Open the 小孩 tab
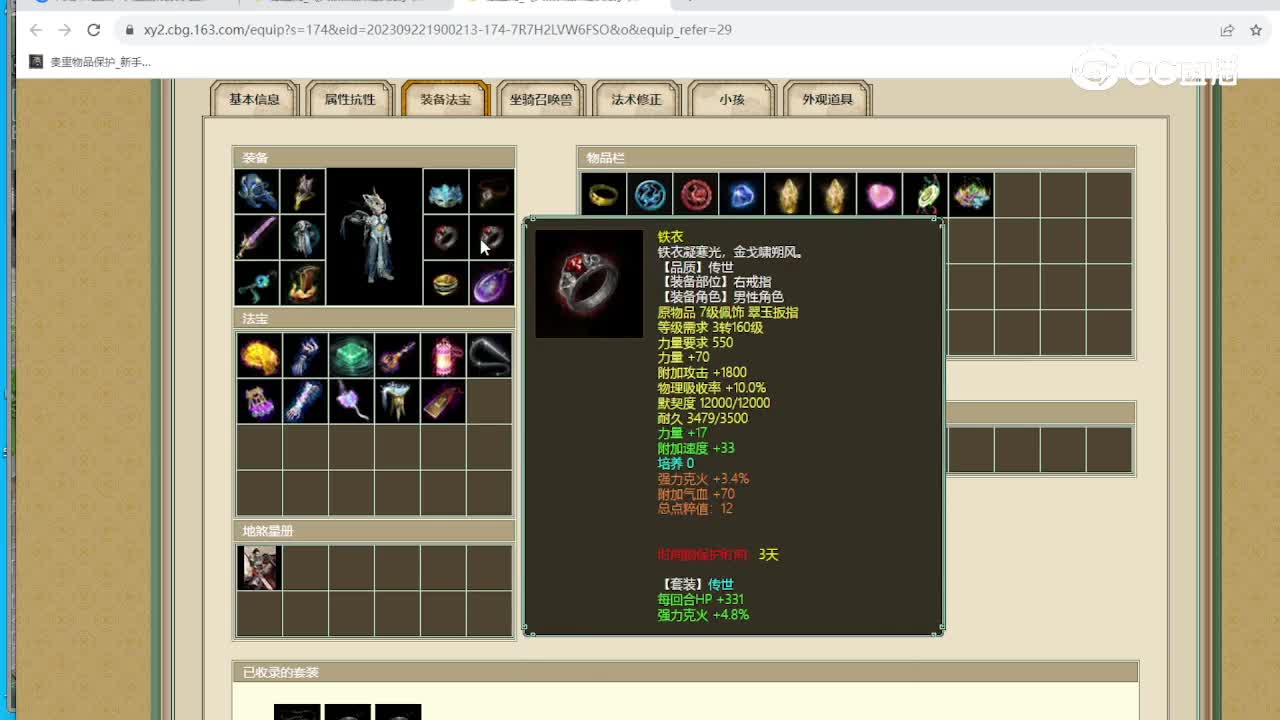 tap(732, 99)
